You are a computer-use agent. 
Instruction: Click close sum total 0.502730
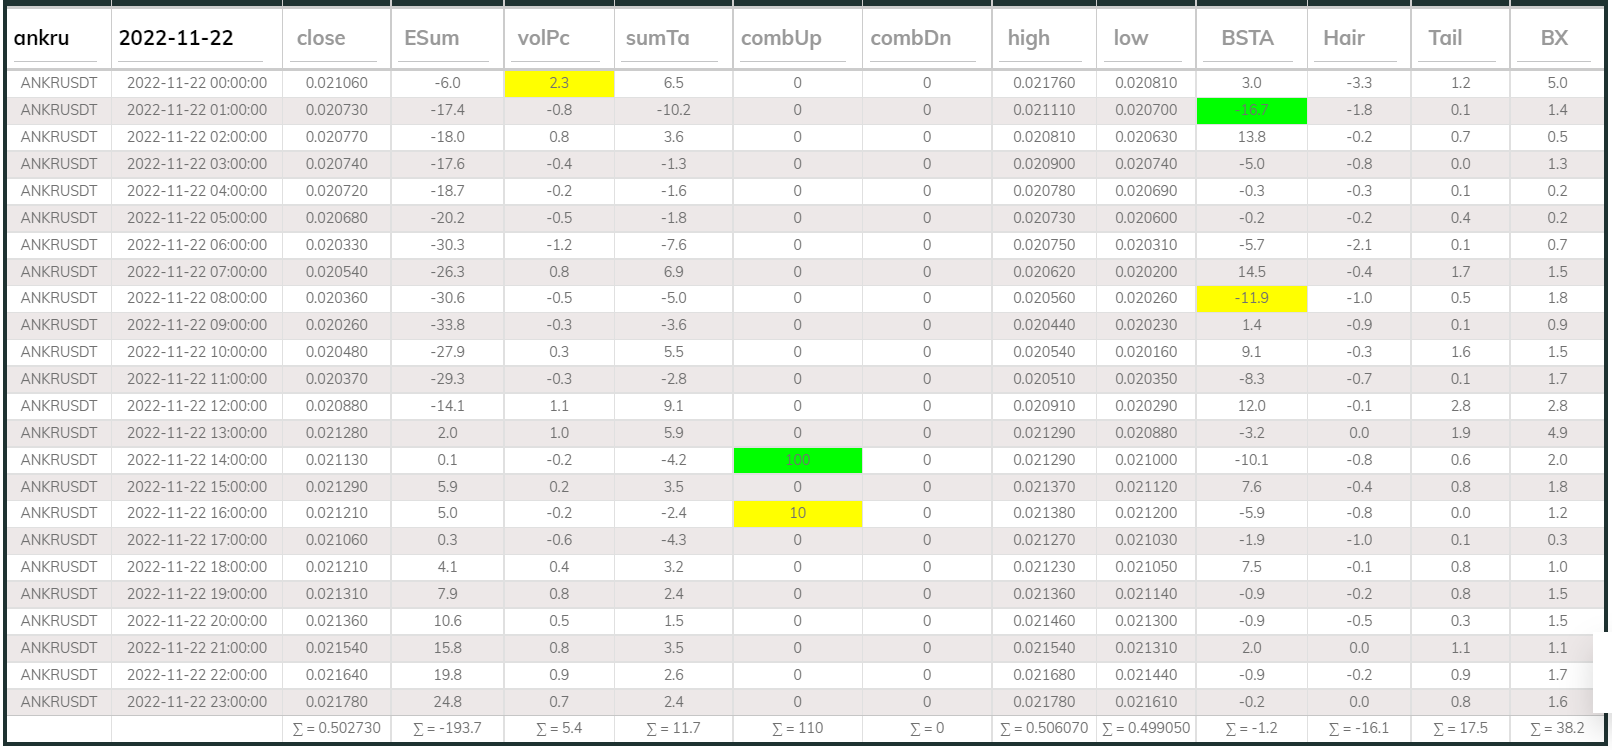pyautogui.click(x=336, y=728)
